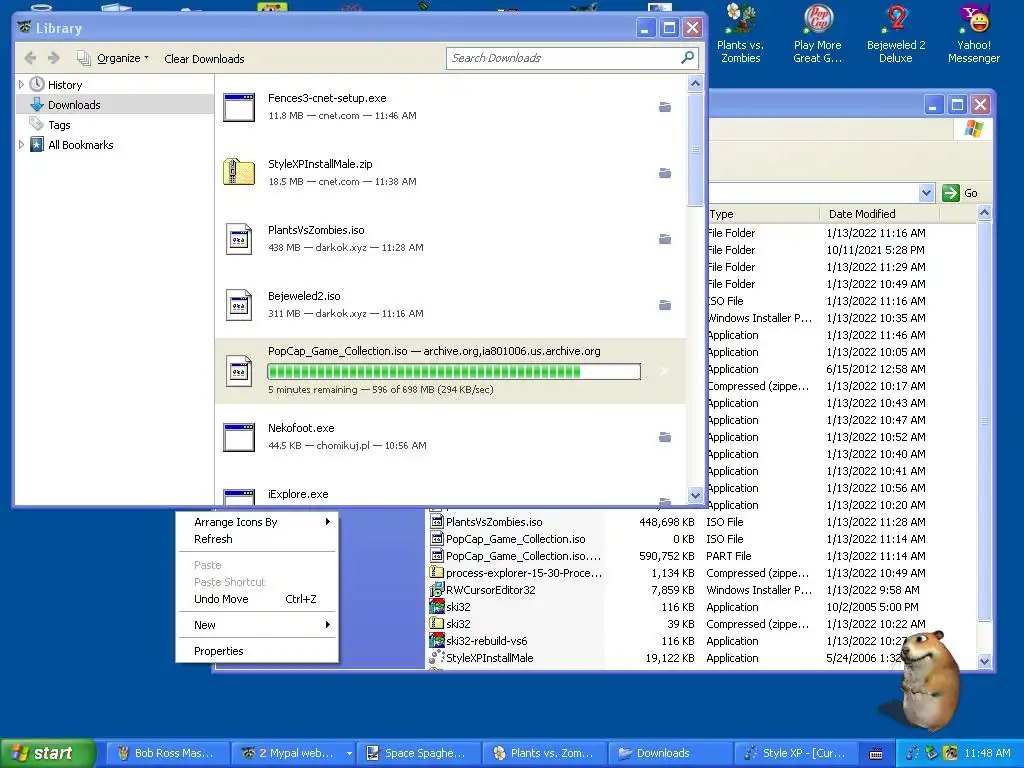Open New submenu in context menu

tap(258, 625)
